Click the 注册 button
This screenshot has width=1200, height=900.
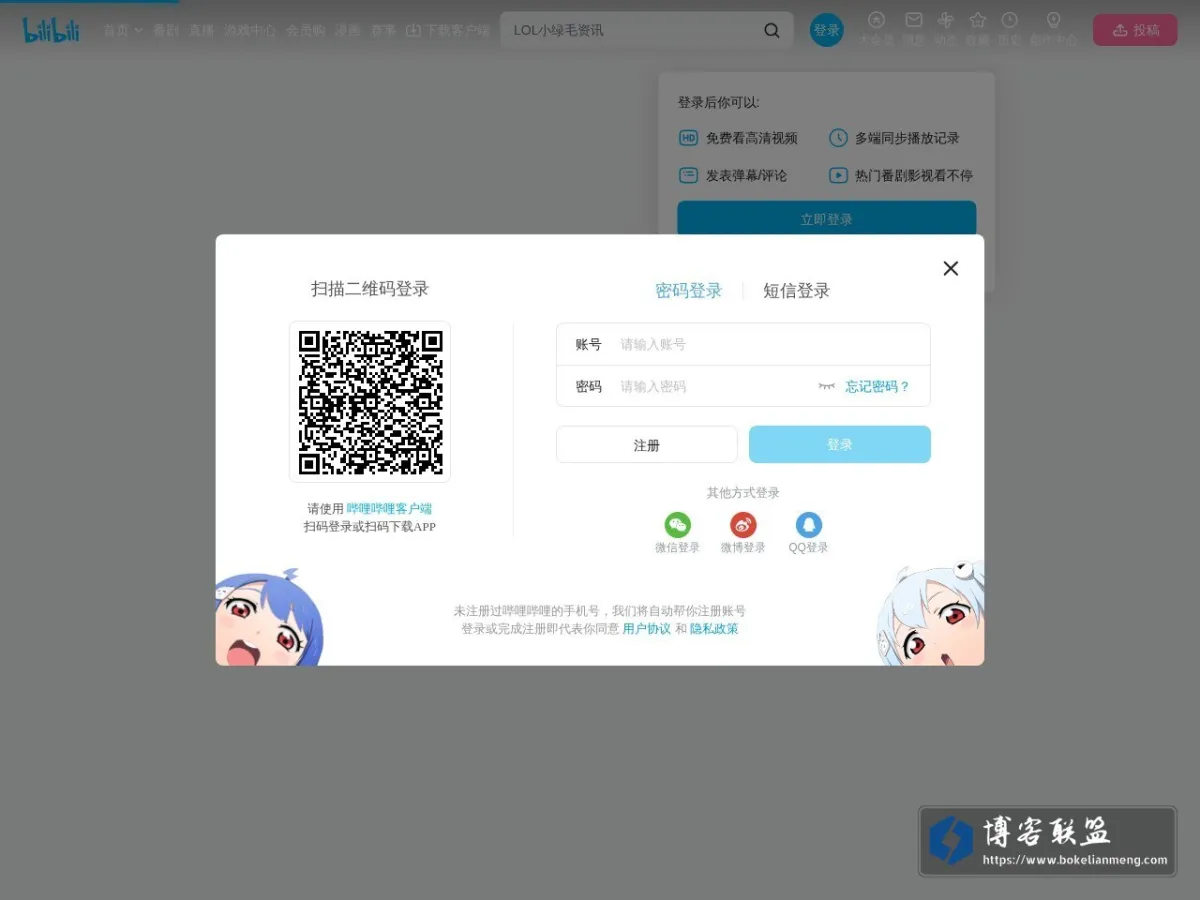[x=647, y=445]
